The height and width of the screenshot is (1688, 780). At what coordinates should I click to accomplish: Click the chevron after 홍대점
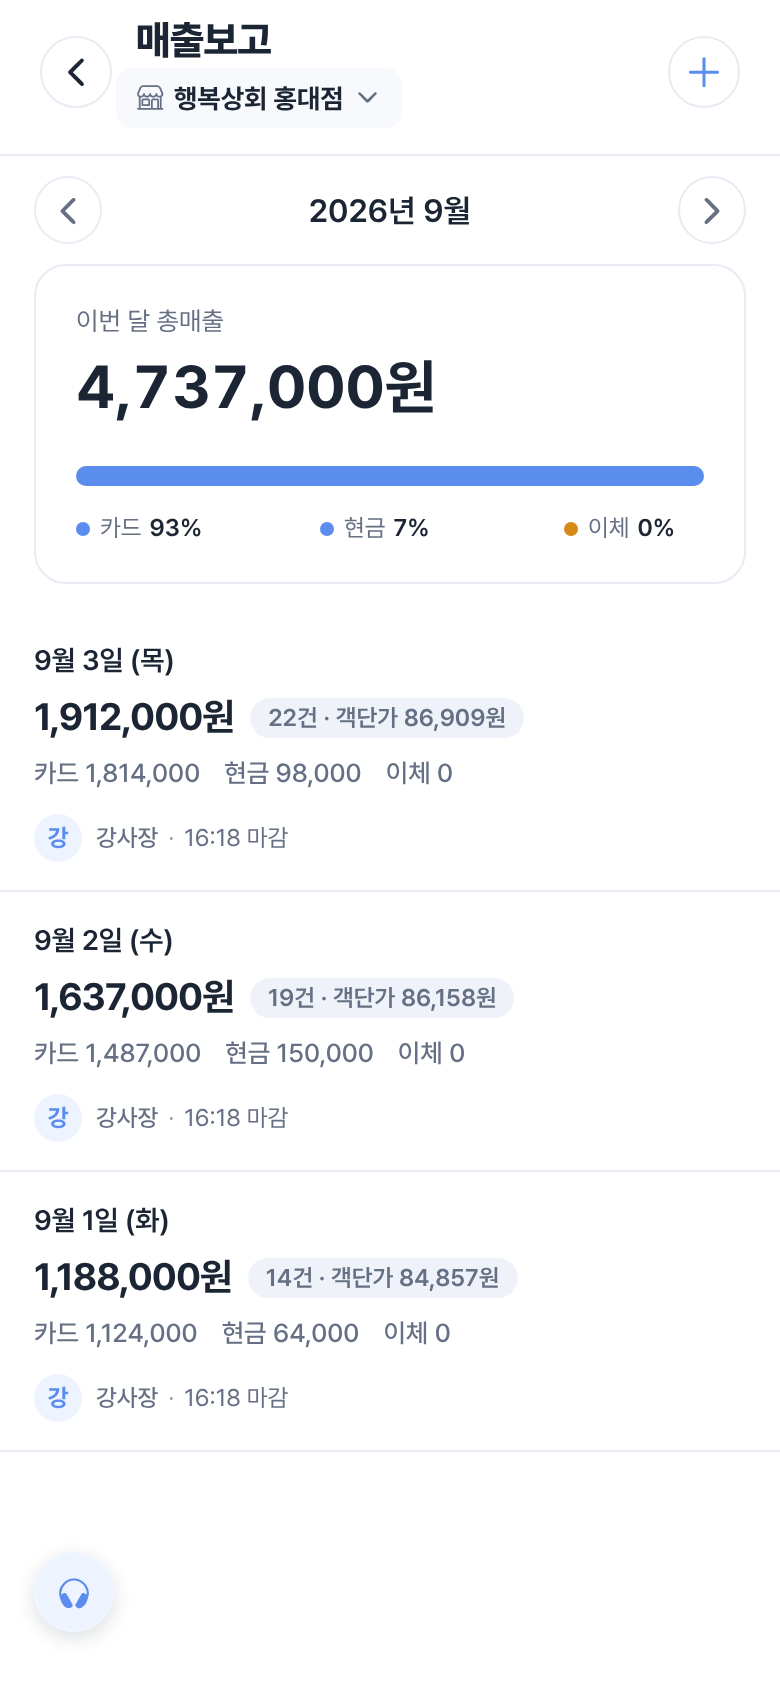pos(368,98)
